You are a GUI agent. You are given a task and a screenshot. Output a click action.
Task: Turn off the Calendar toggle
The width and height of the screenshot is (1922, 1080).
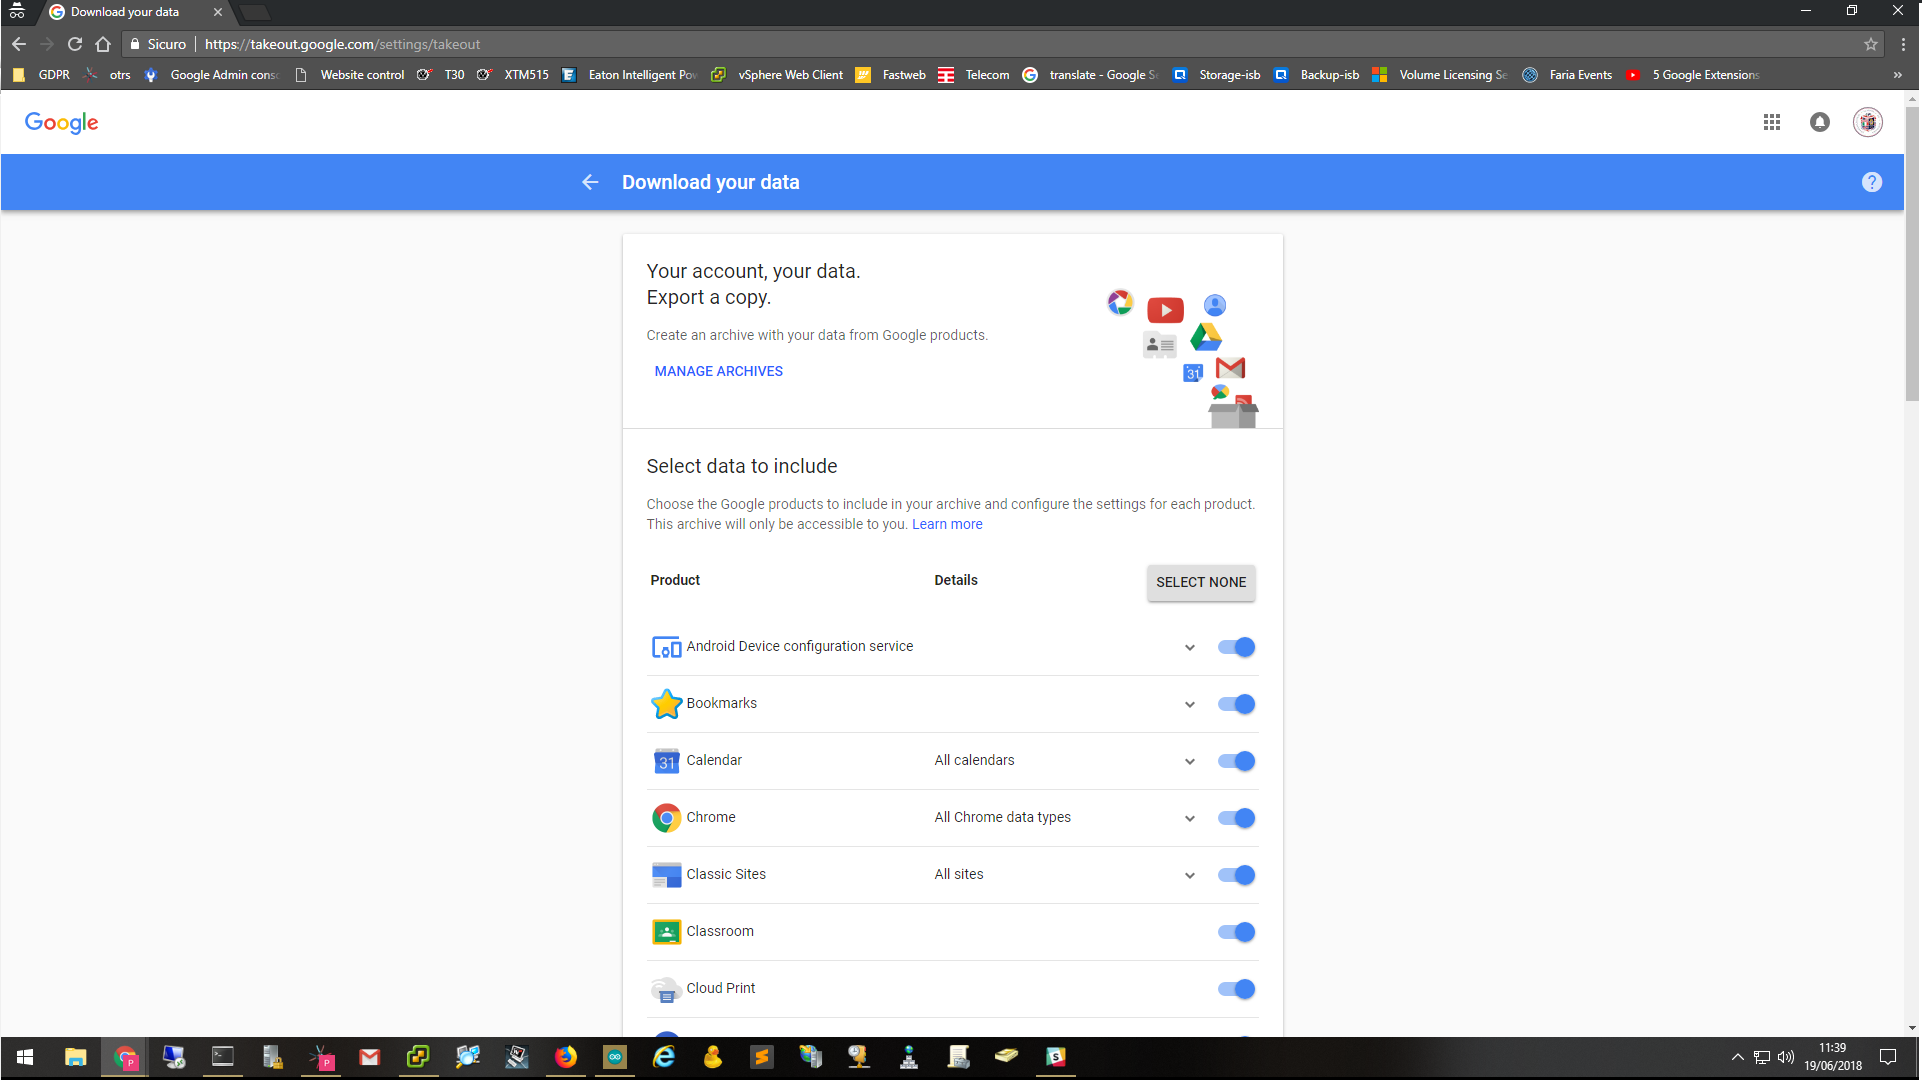(1237, 761)
